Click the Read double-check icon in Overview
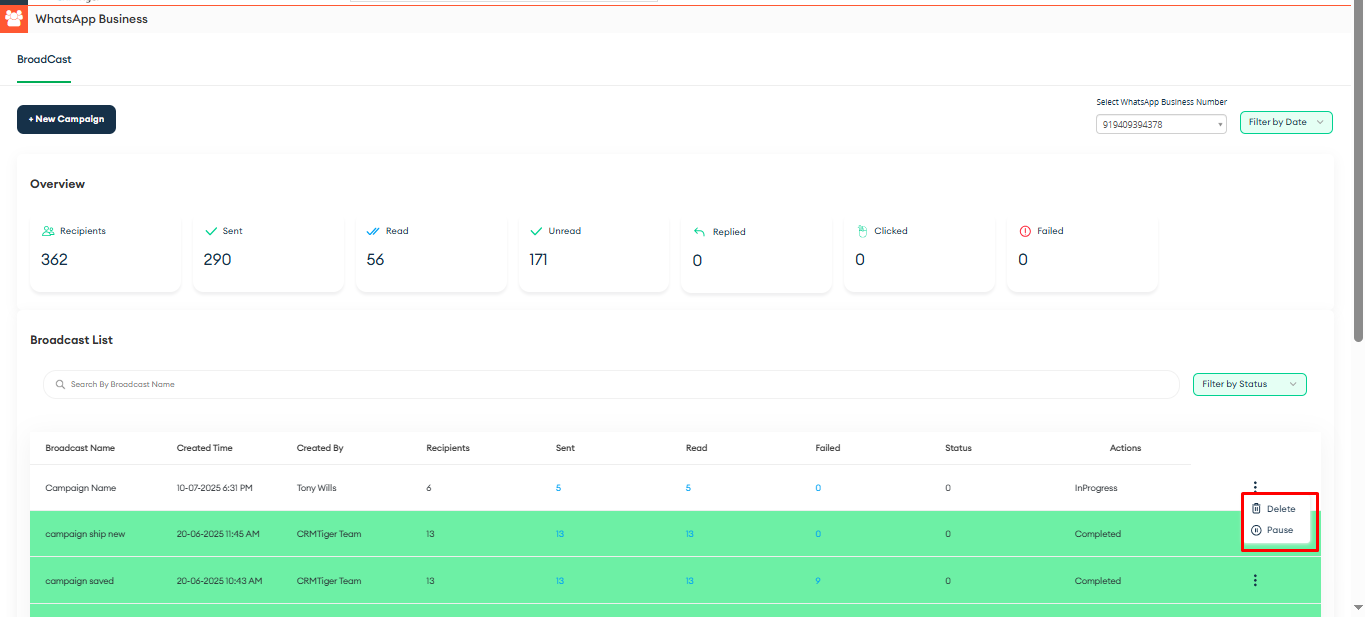This screenshot has height=617, width=1365. [374, 231]
